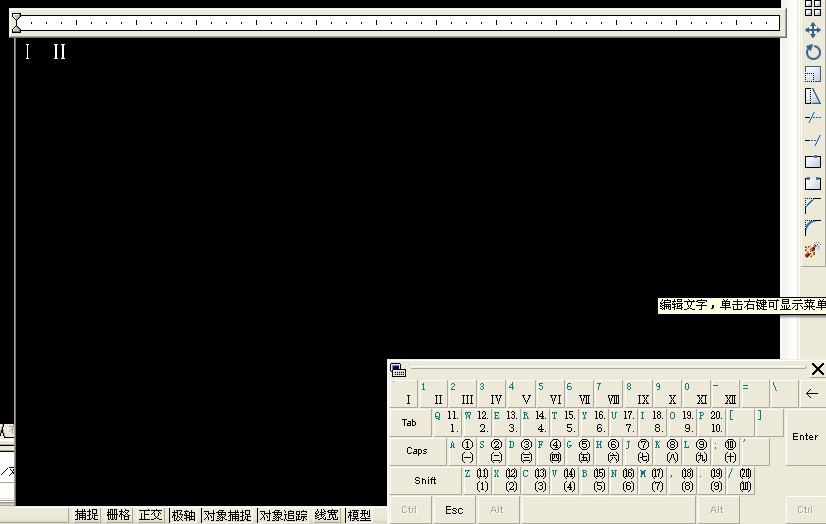Viewport: 826px width, 524px height.
Task: Select the Fillet tool icon
Action: [x=813, y=228]
